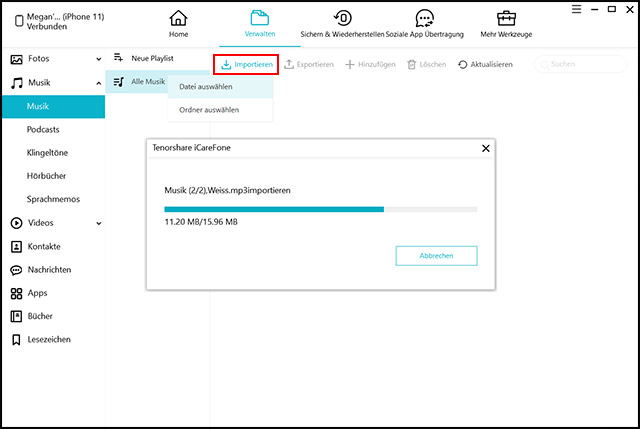Image resolution: width=640 pixels, height=429 pixels.
Task: Choose Ordner auswählen from import menu
Action: [220, 110]
